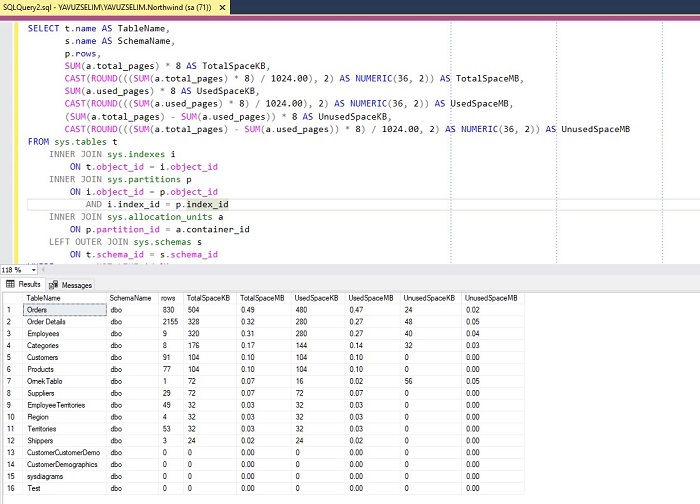Click the TotalSpaceMB column header
The width and height of the screenshot is (700, 504).
pyautogui.click(x=262, y=298)
